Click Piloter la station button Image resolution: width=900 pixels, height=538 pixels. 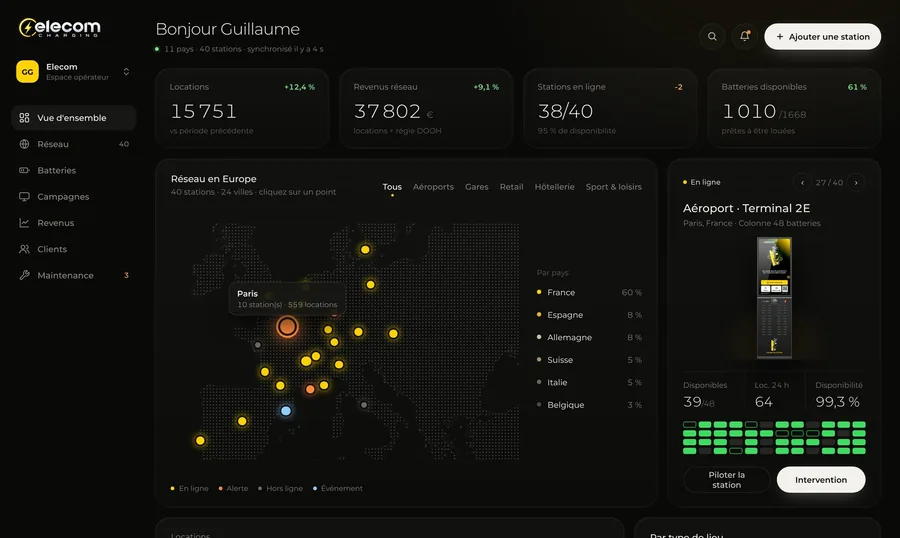(727, 479)
